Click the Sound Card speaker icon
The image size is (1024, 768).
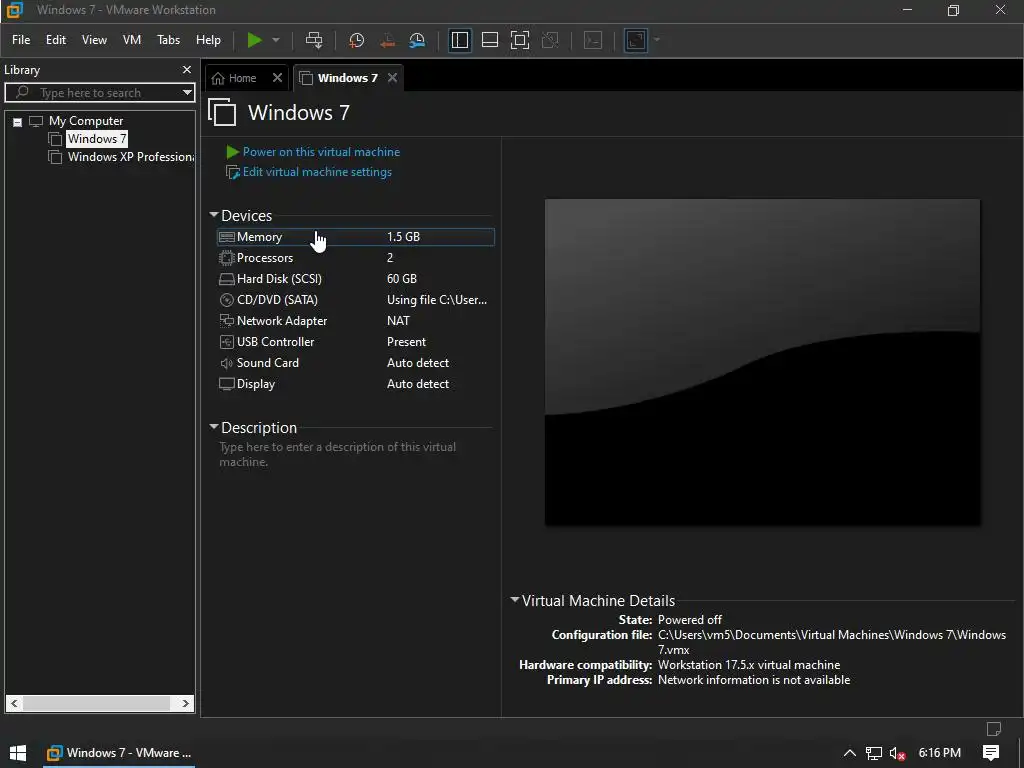[x=227, y=363]
